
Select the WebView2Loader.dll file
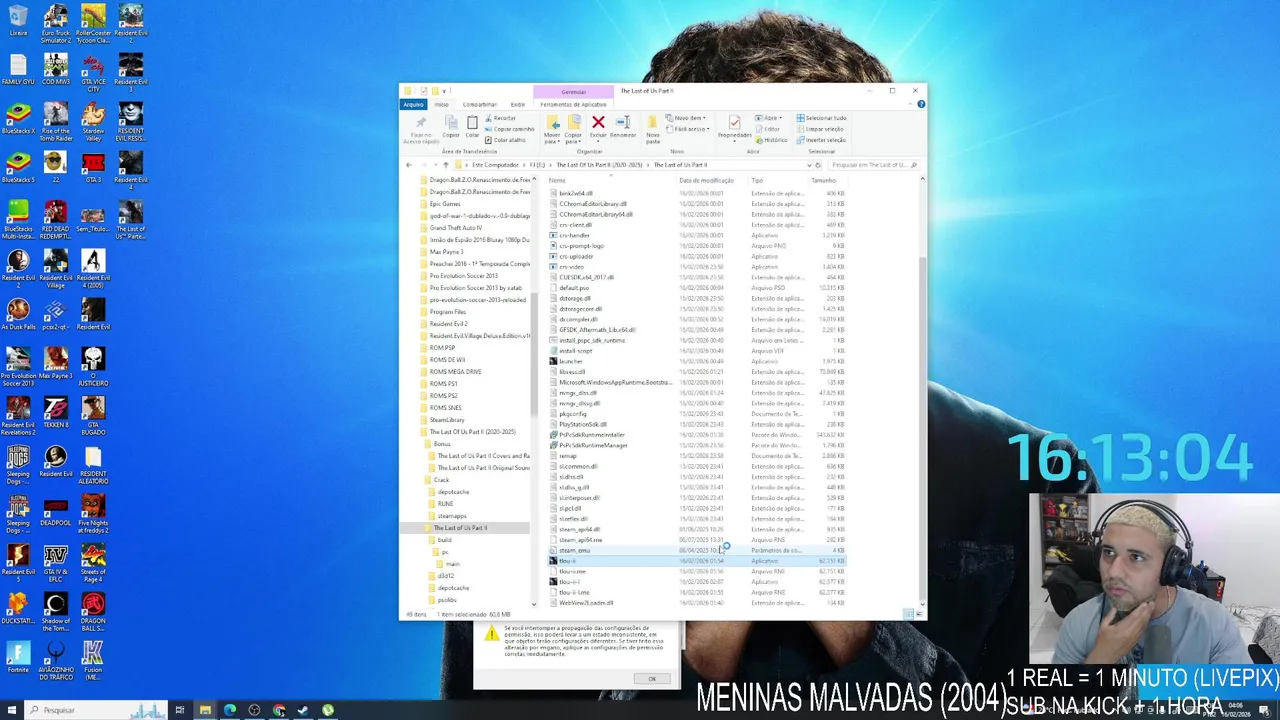click(x=586, y=603)
